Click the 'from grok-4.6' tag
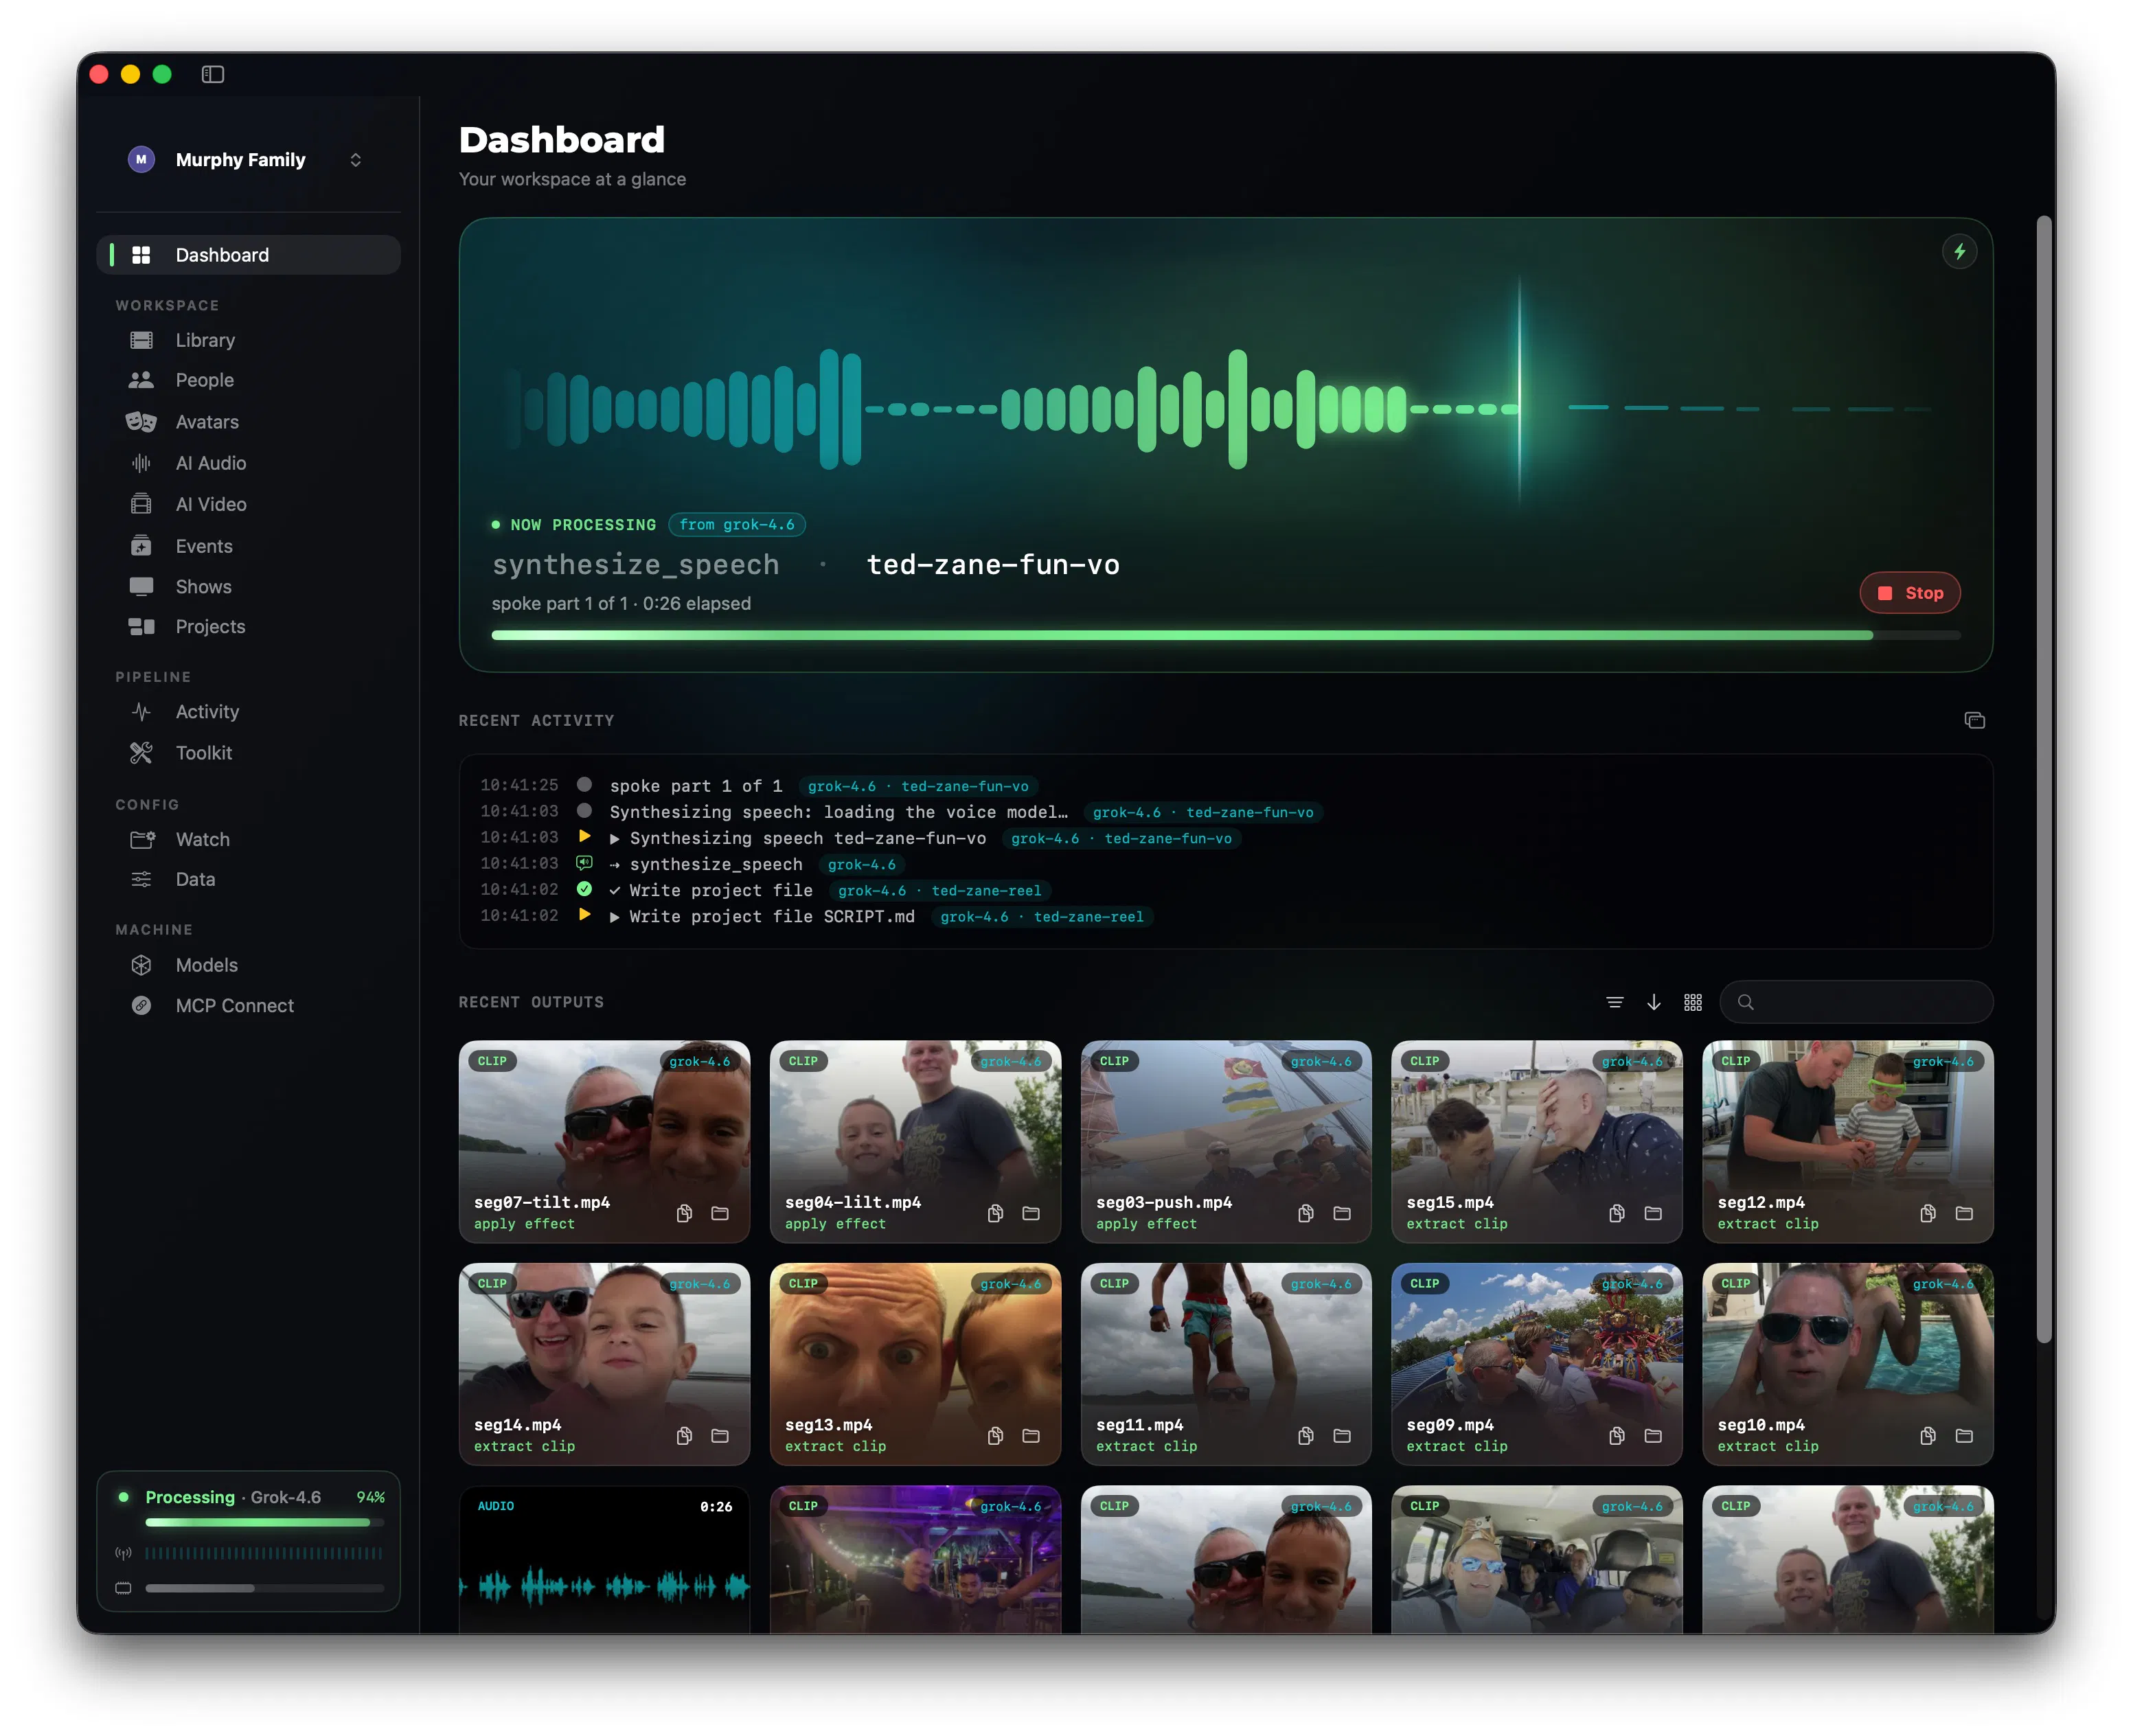The image size is (2133, 1736). (x=737, y=524)
